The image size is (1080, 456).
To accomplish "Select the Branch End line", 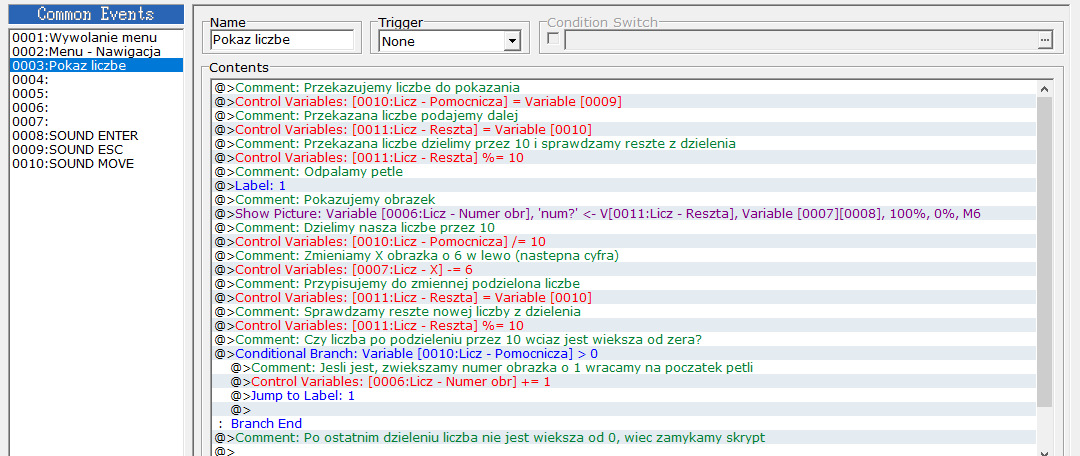I will coord(623,424).
